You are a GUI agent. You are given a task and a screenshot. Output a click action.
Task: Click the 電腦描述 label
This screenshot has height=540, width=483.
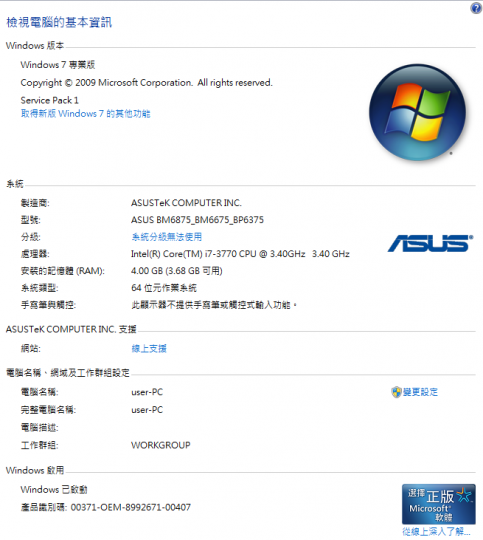coord(39,428)
